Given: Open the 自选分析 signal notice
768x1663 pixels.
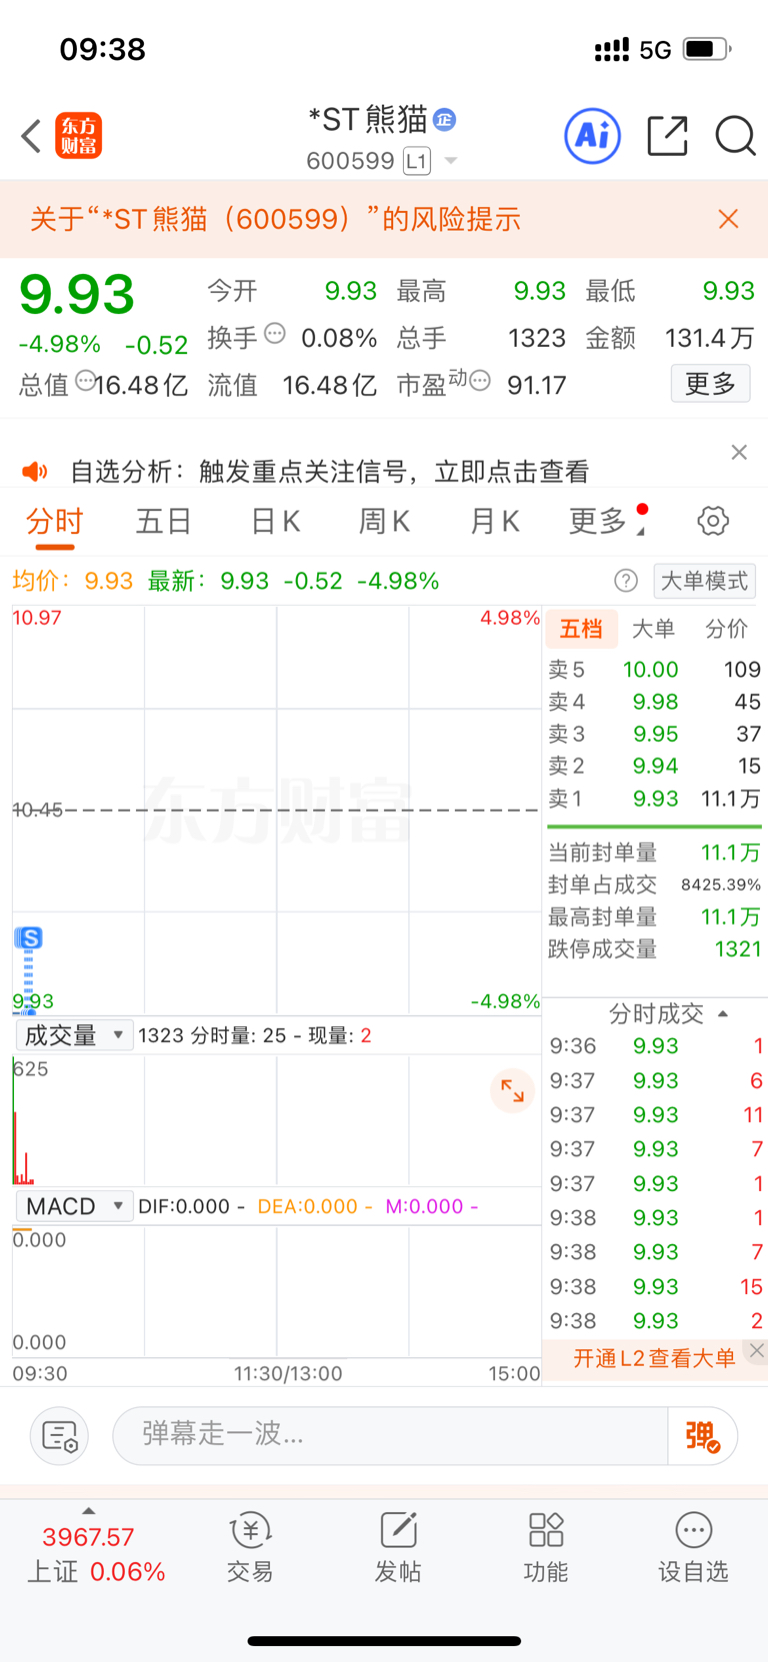Looking at the screenshot, I should point(329,471).
